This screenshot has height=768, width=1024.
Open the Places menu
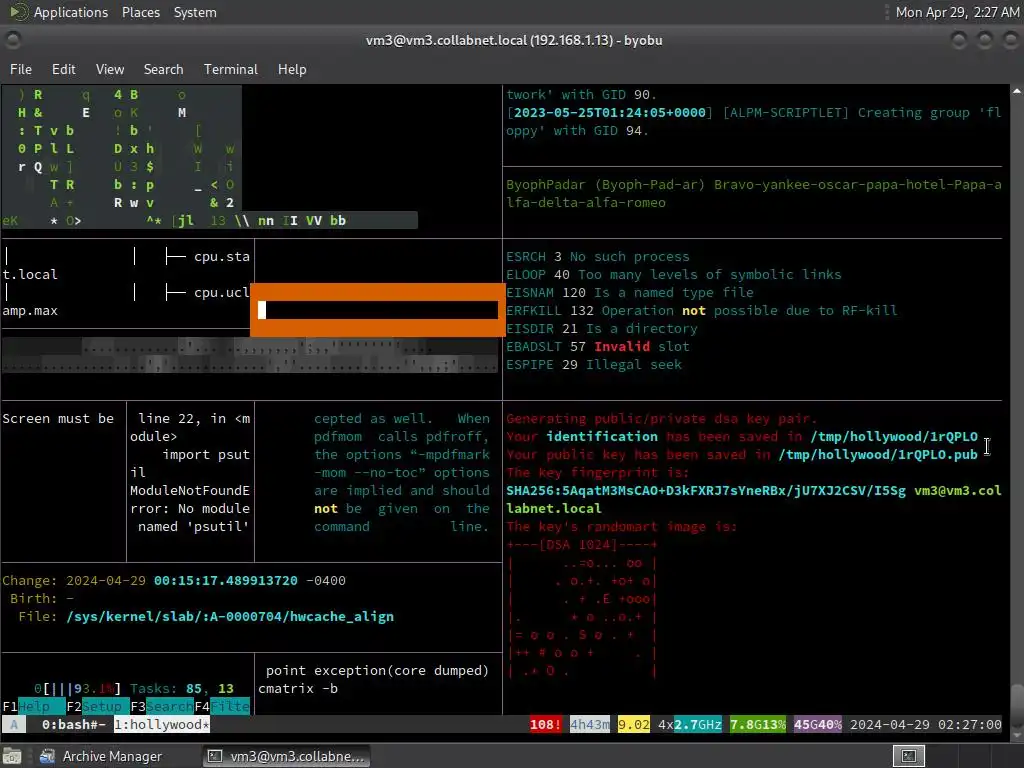[140, 12]
